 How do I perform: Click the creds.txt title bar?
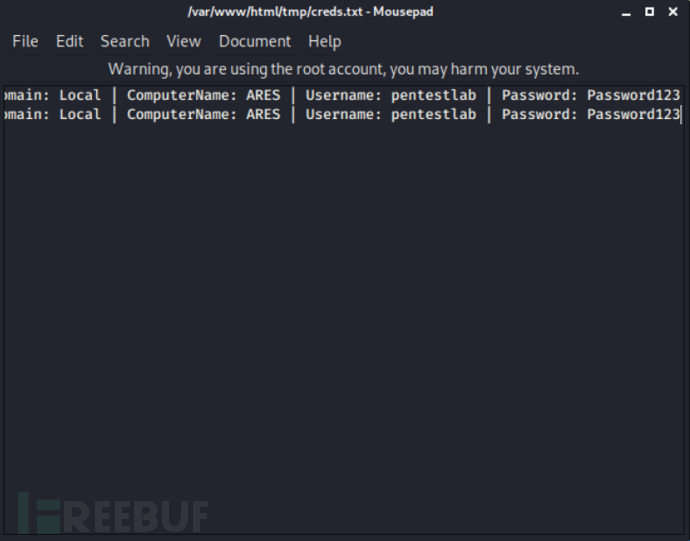(x=310, y=12)
